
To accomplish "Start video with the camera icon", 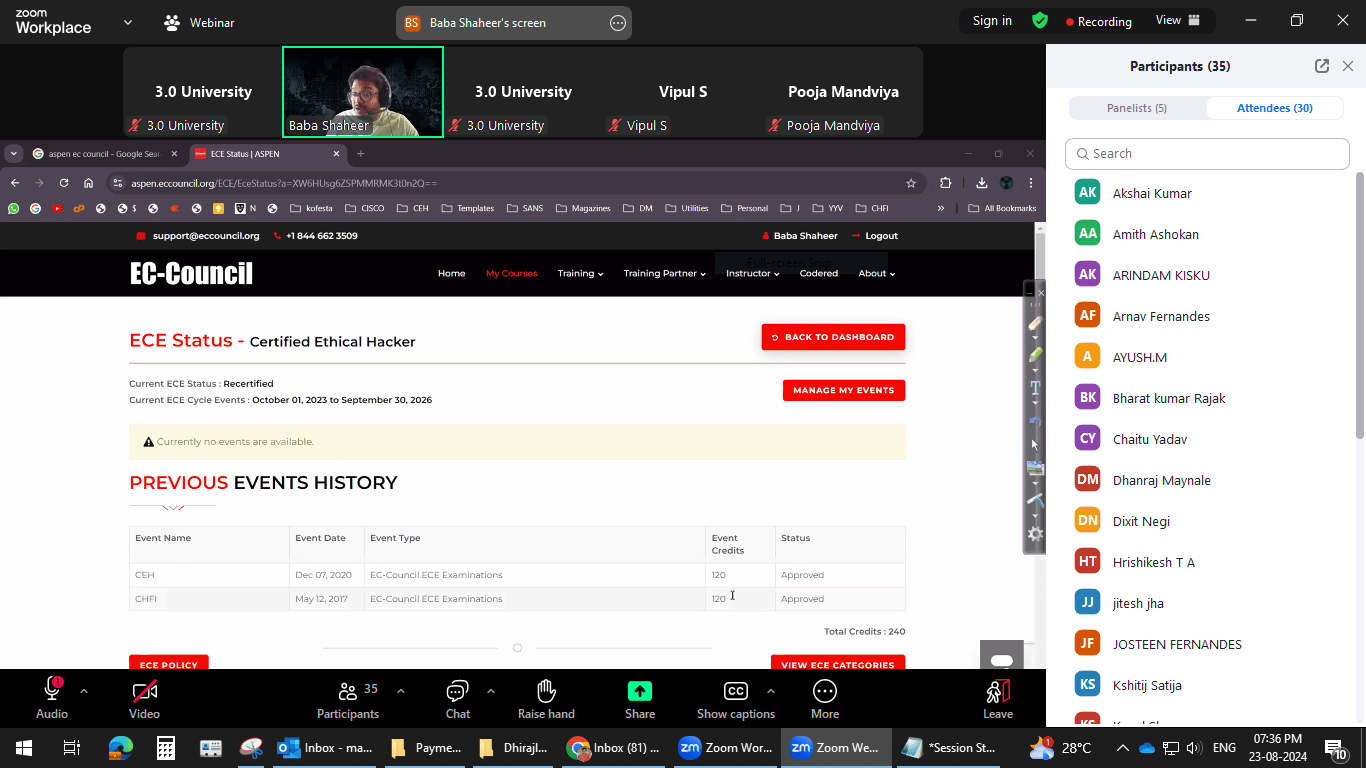I will [x=144, y=690].
